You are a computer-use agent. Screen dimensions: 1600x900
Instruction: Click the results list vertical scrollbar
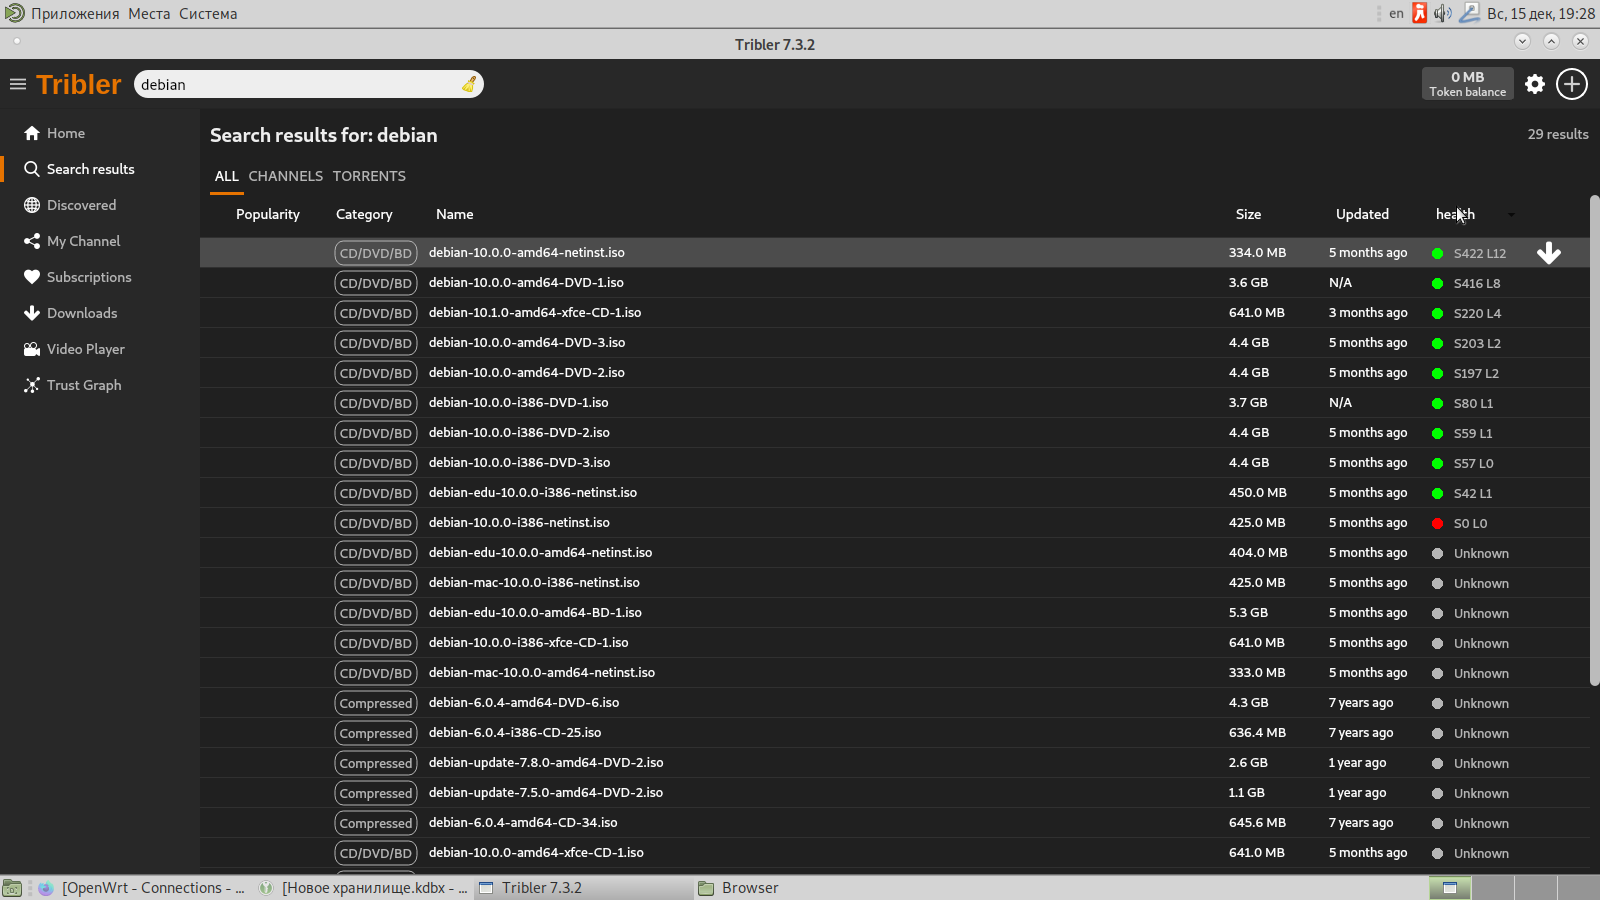[1594, 440]
